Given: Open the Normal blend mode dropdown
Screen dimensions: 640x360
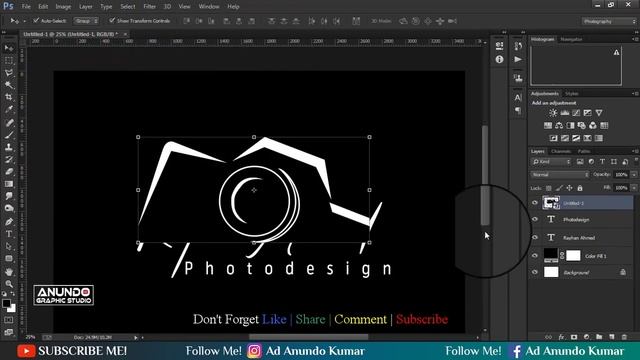Looking at the screenshot, I should [560, 174].
